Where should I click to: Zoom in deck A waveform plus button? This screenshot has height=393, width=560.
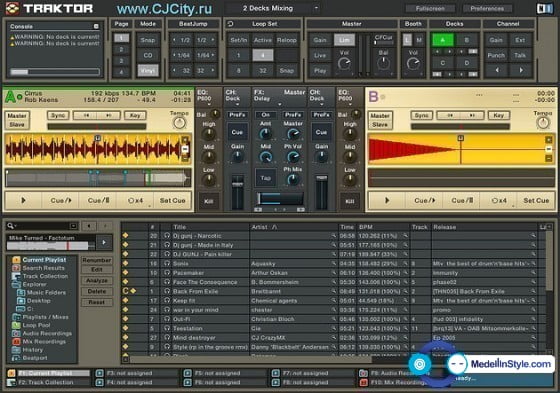[185, 140]
